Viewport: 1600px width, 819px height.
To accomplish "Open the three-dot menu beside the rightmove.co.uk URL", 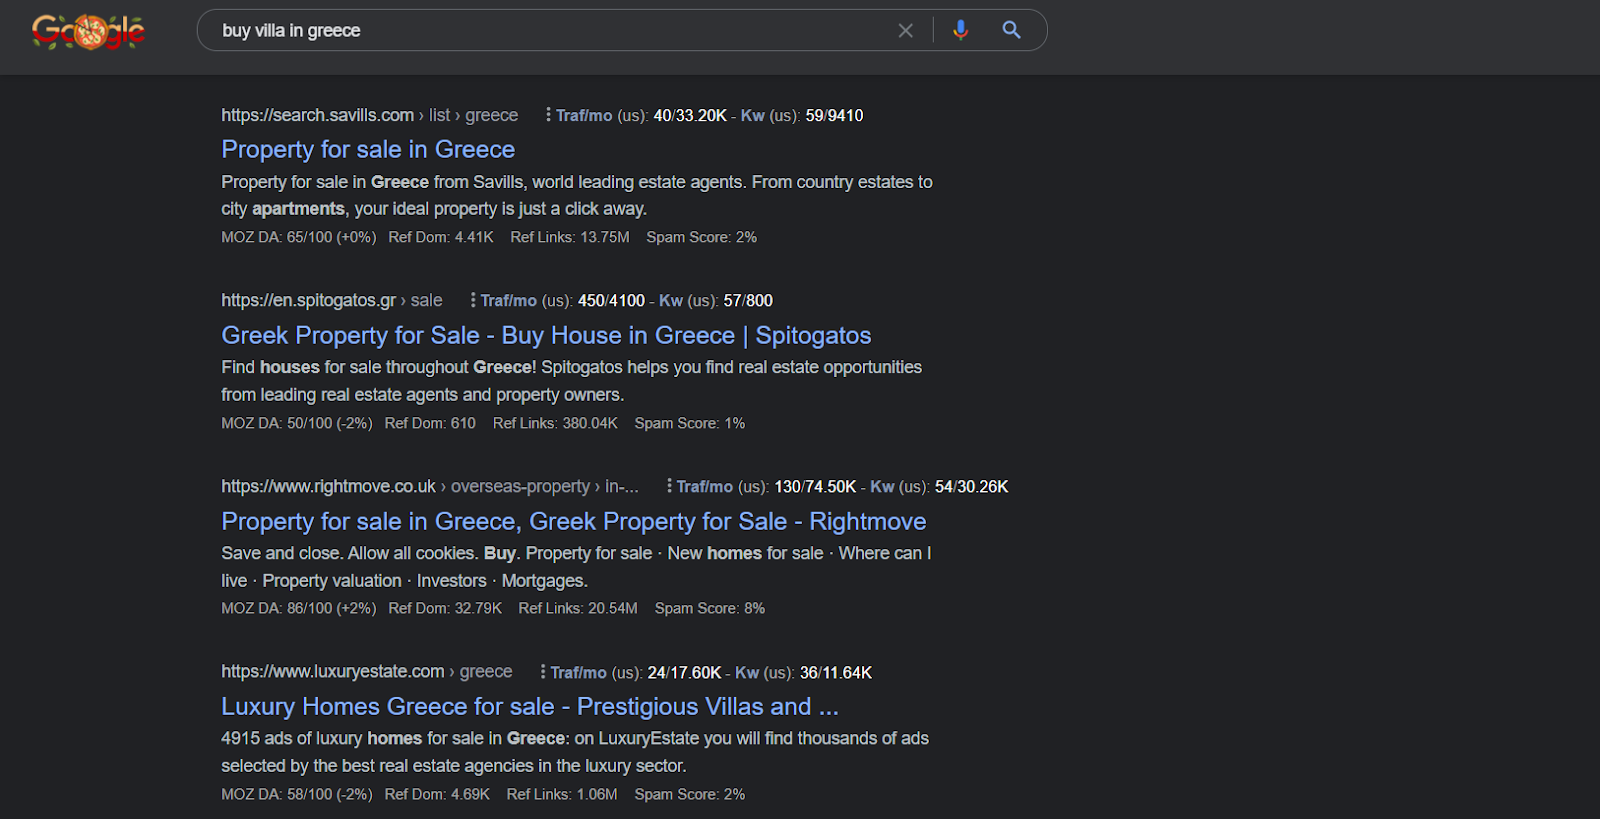I will (669, 486).
